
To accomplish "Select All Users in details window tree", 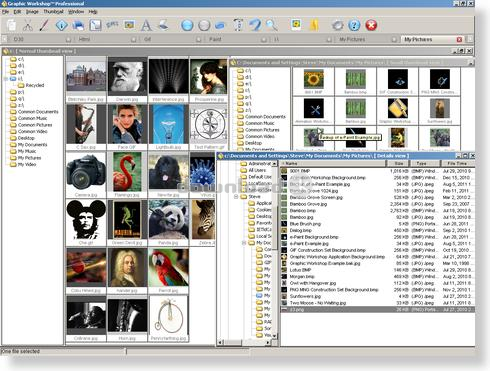I will [257, 170].
